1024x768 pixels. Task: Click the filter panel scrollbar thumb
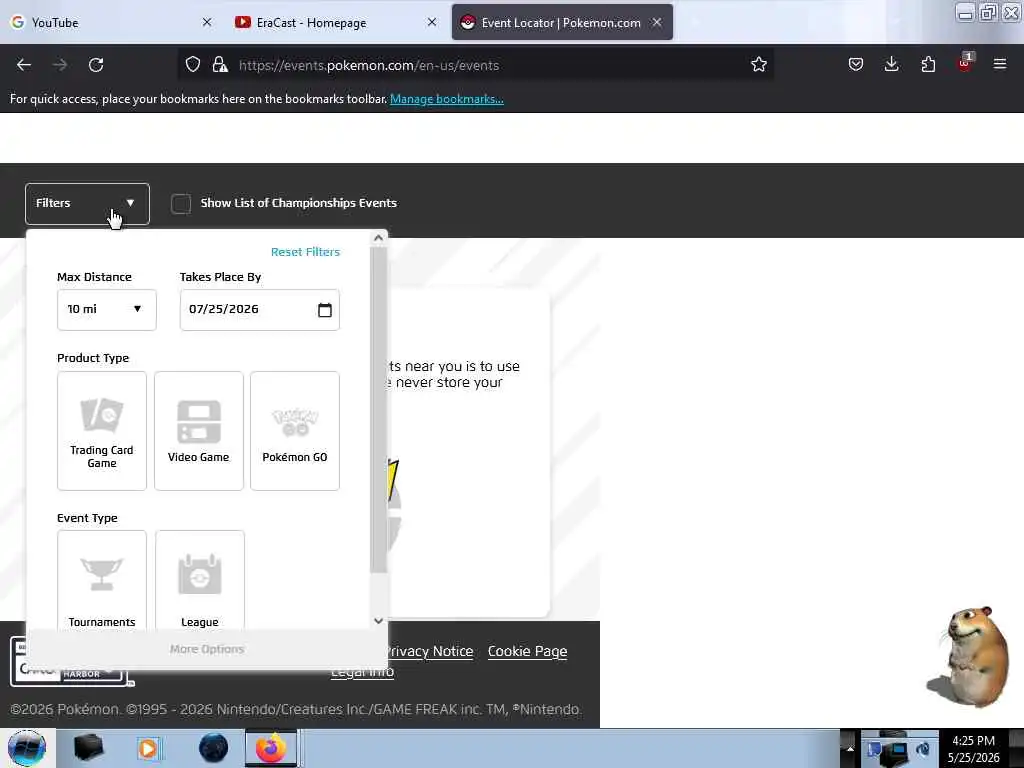[x=378, y=410]
